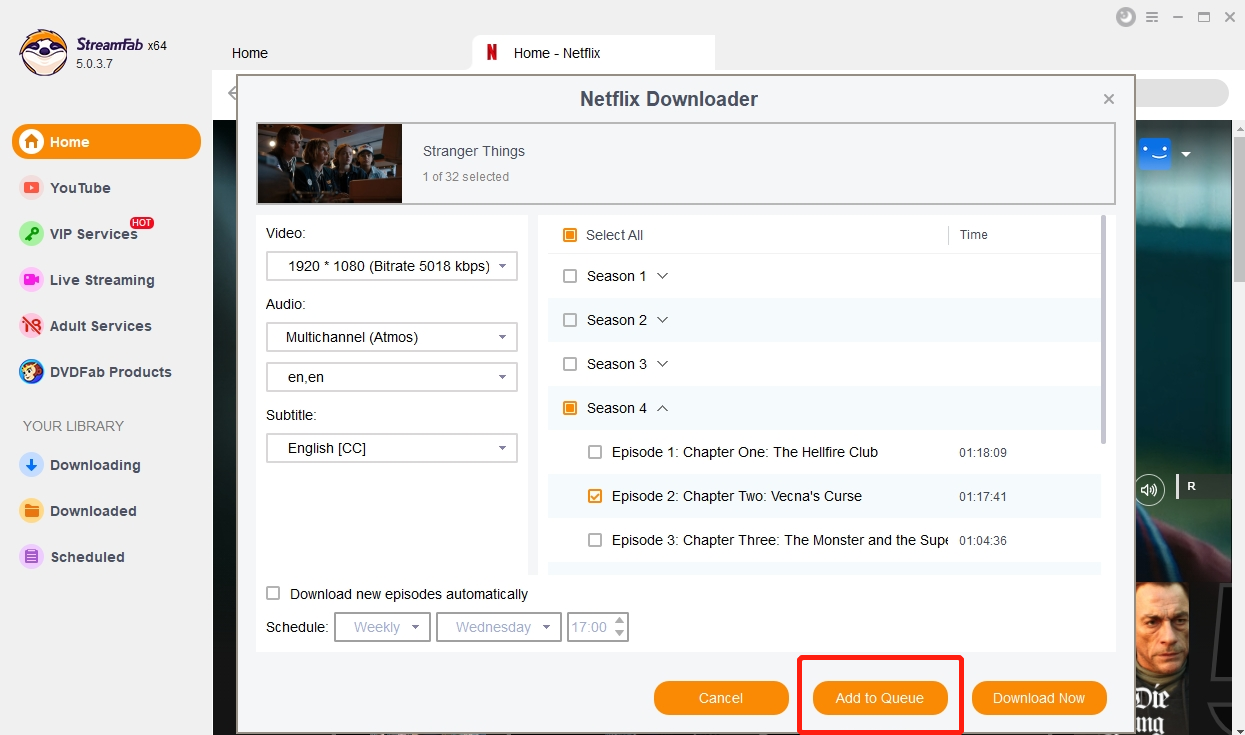Expand Season 1 chevron
The width and height of the screenshot is (1245, 735).
coord(661,276)
